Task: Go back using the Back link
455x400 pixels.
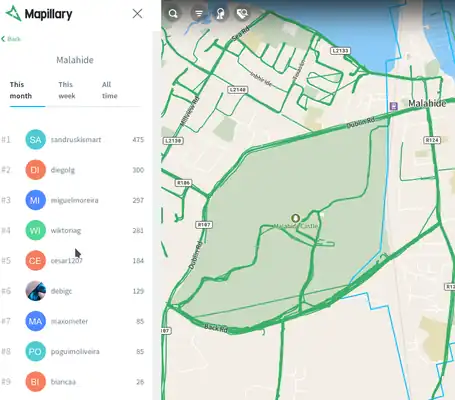Action: [x=11, y=39]
